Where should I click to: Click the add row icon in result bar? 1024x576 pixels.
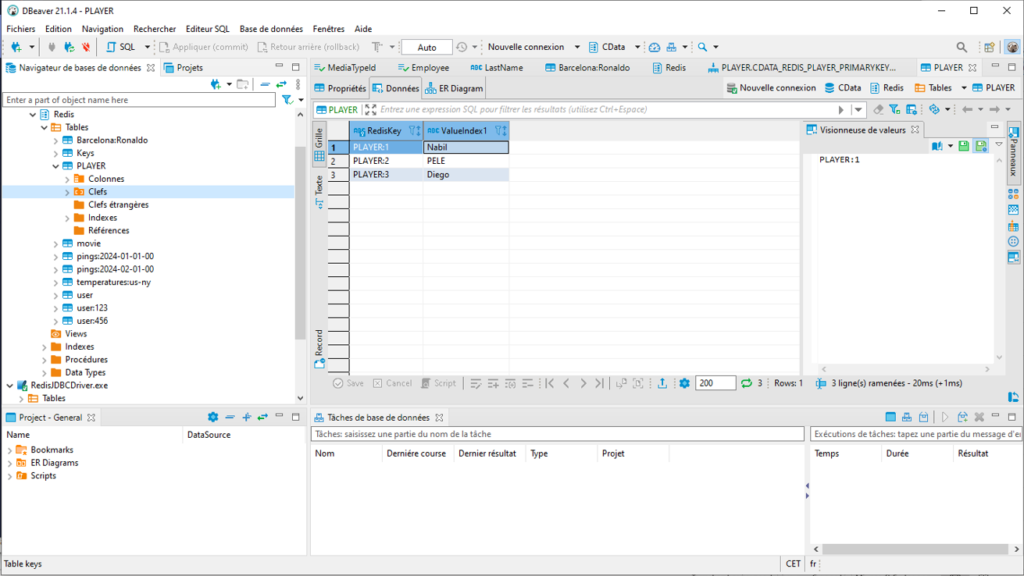[x=493, y=383]
